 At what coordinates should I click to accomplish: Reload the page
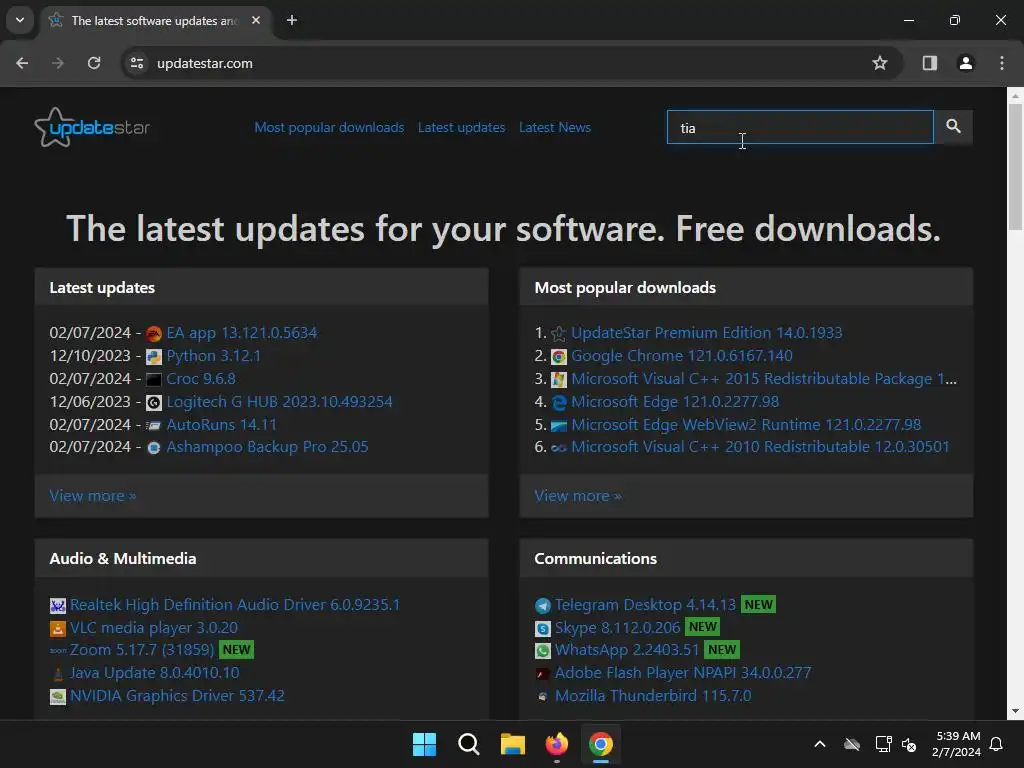pos(94,63)
